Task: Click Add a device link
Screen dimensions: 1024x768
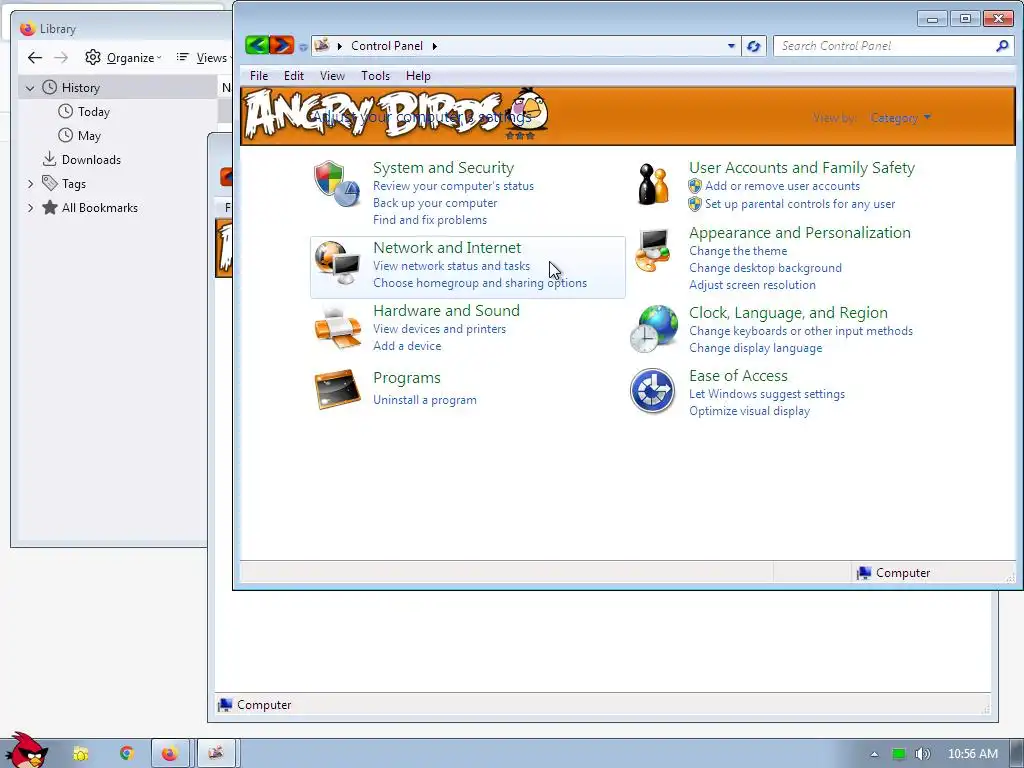Action: (407, 346)
